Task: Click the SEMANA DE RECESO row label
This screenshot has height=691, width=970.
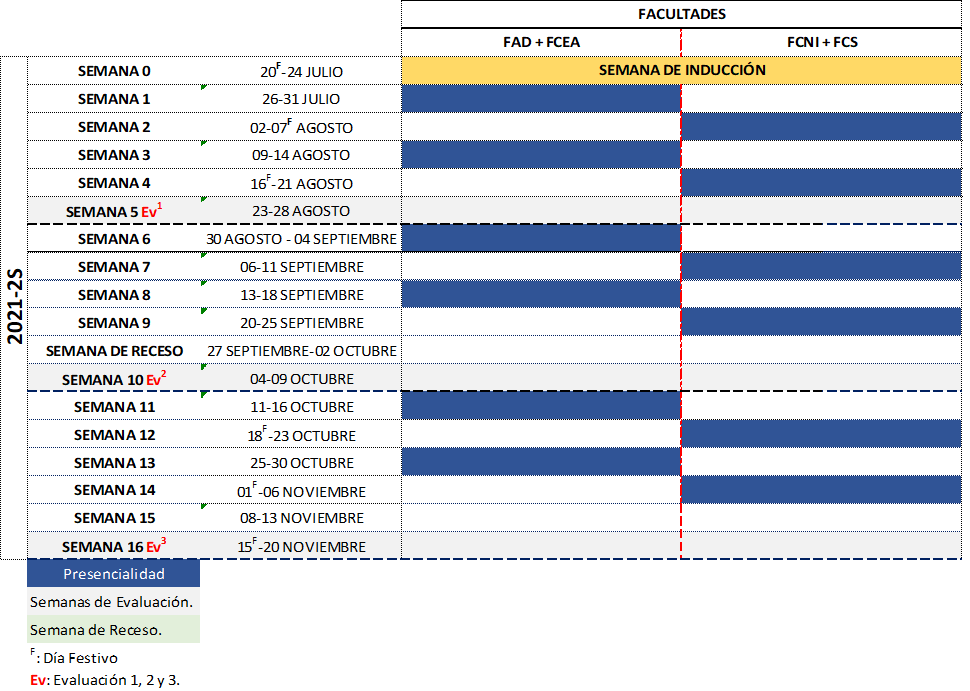Action: 114,351
